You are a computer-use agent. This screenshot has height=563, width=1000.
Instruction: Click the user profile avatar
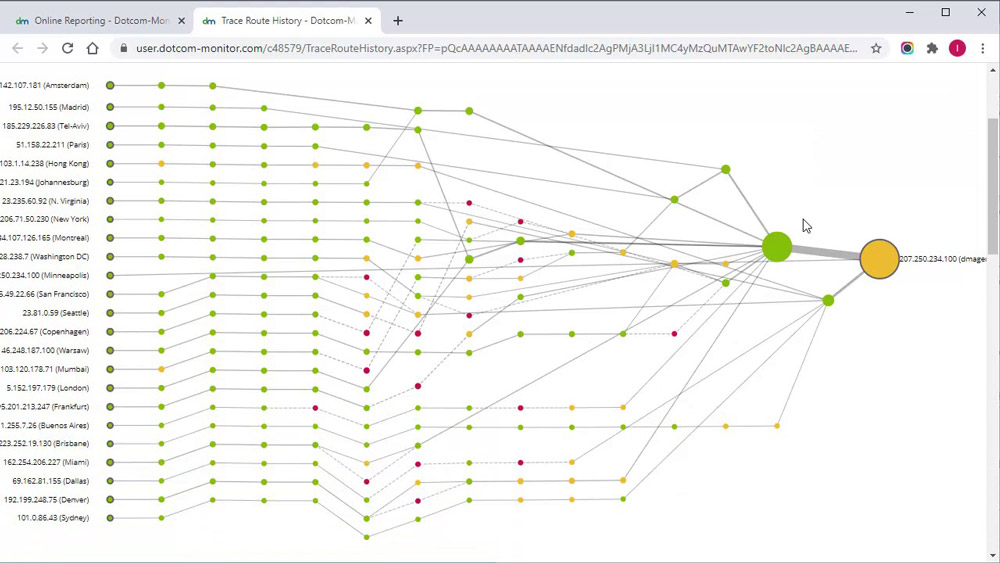tap(957, 48)
